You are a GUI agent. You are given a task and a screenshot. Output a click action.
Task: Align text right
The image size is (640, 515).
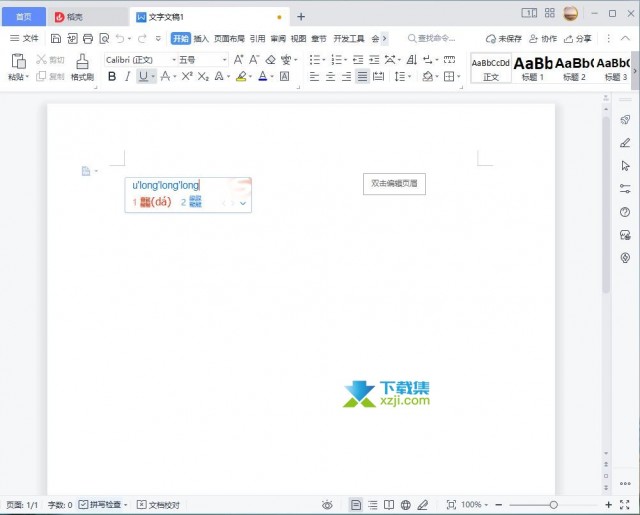click(x=346, y=76)
